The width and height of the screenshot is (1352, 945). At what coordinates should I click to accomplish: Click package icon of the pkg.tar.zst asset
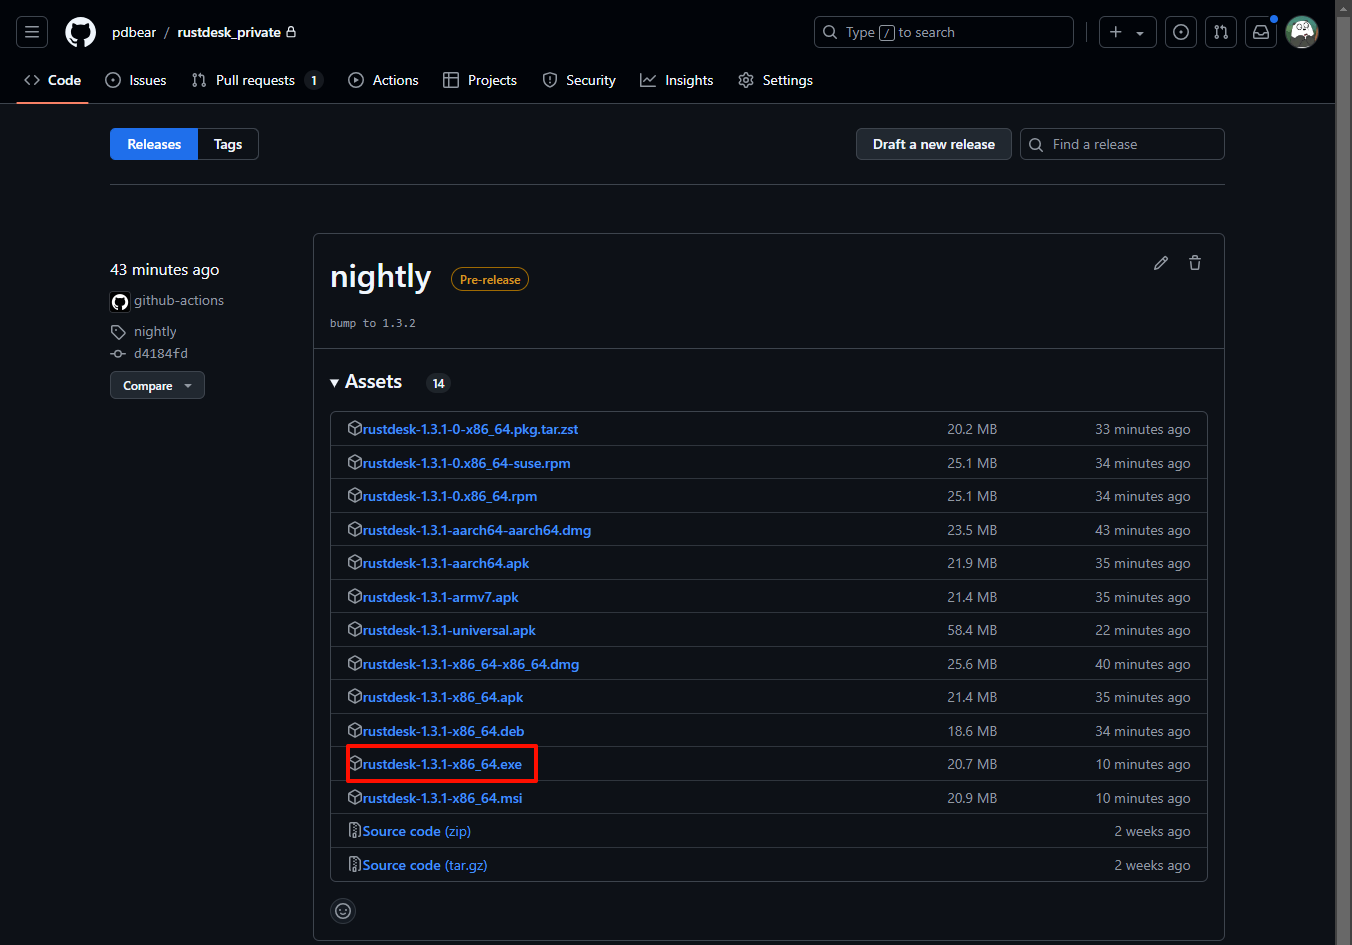pos(355,428)
